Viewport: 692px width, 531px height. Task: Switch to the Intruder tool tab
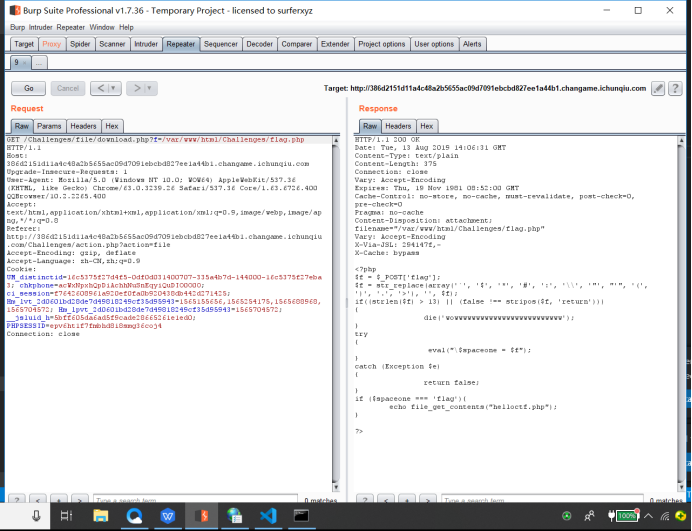click(x=146, y=44)
